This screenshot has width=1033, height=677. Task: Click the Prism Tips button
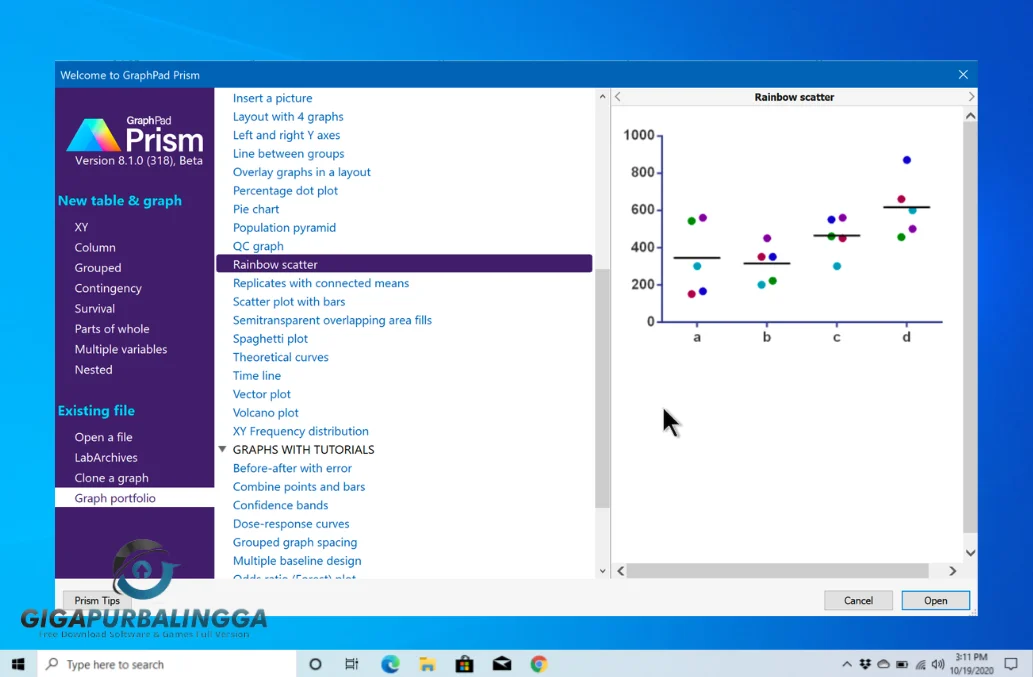point(97,600)
